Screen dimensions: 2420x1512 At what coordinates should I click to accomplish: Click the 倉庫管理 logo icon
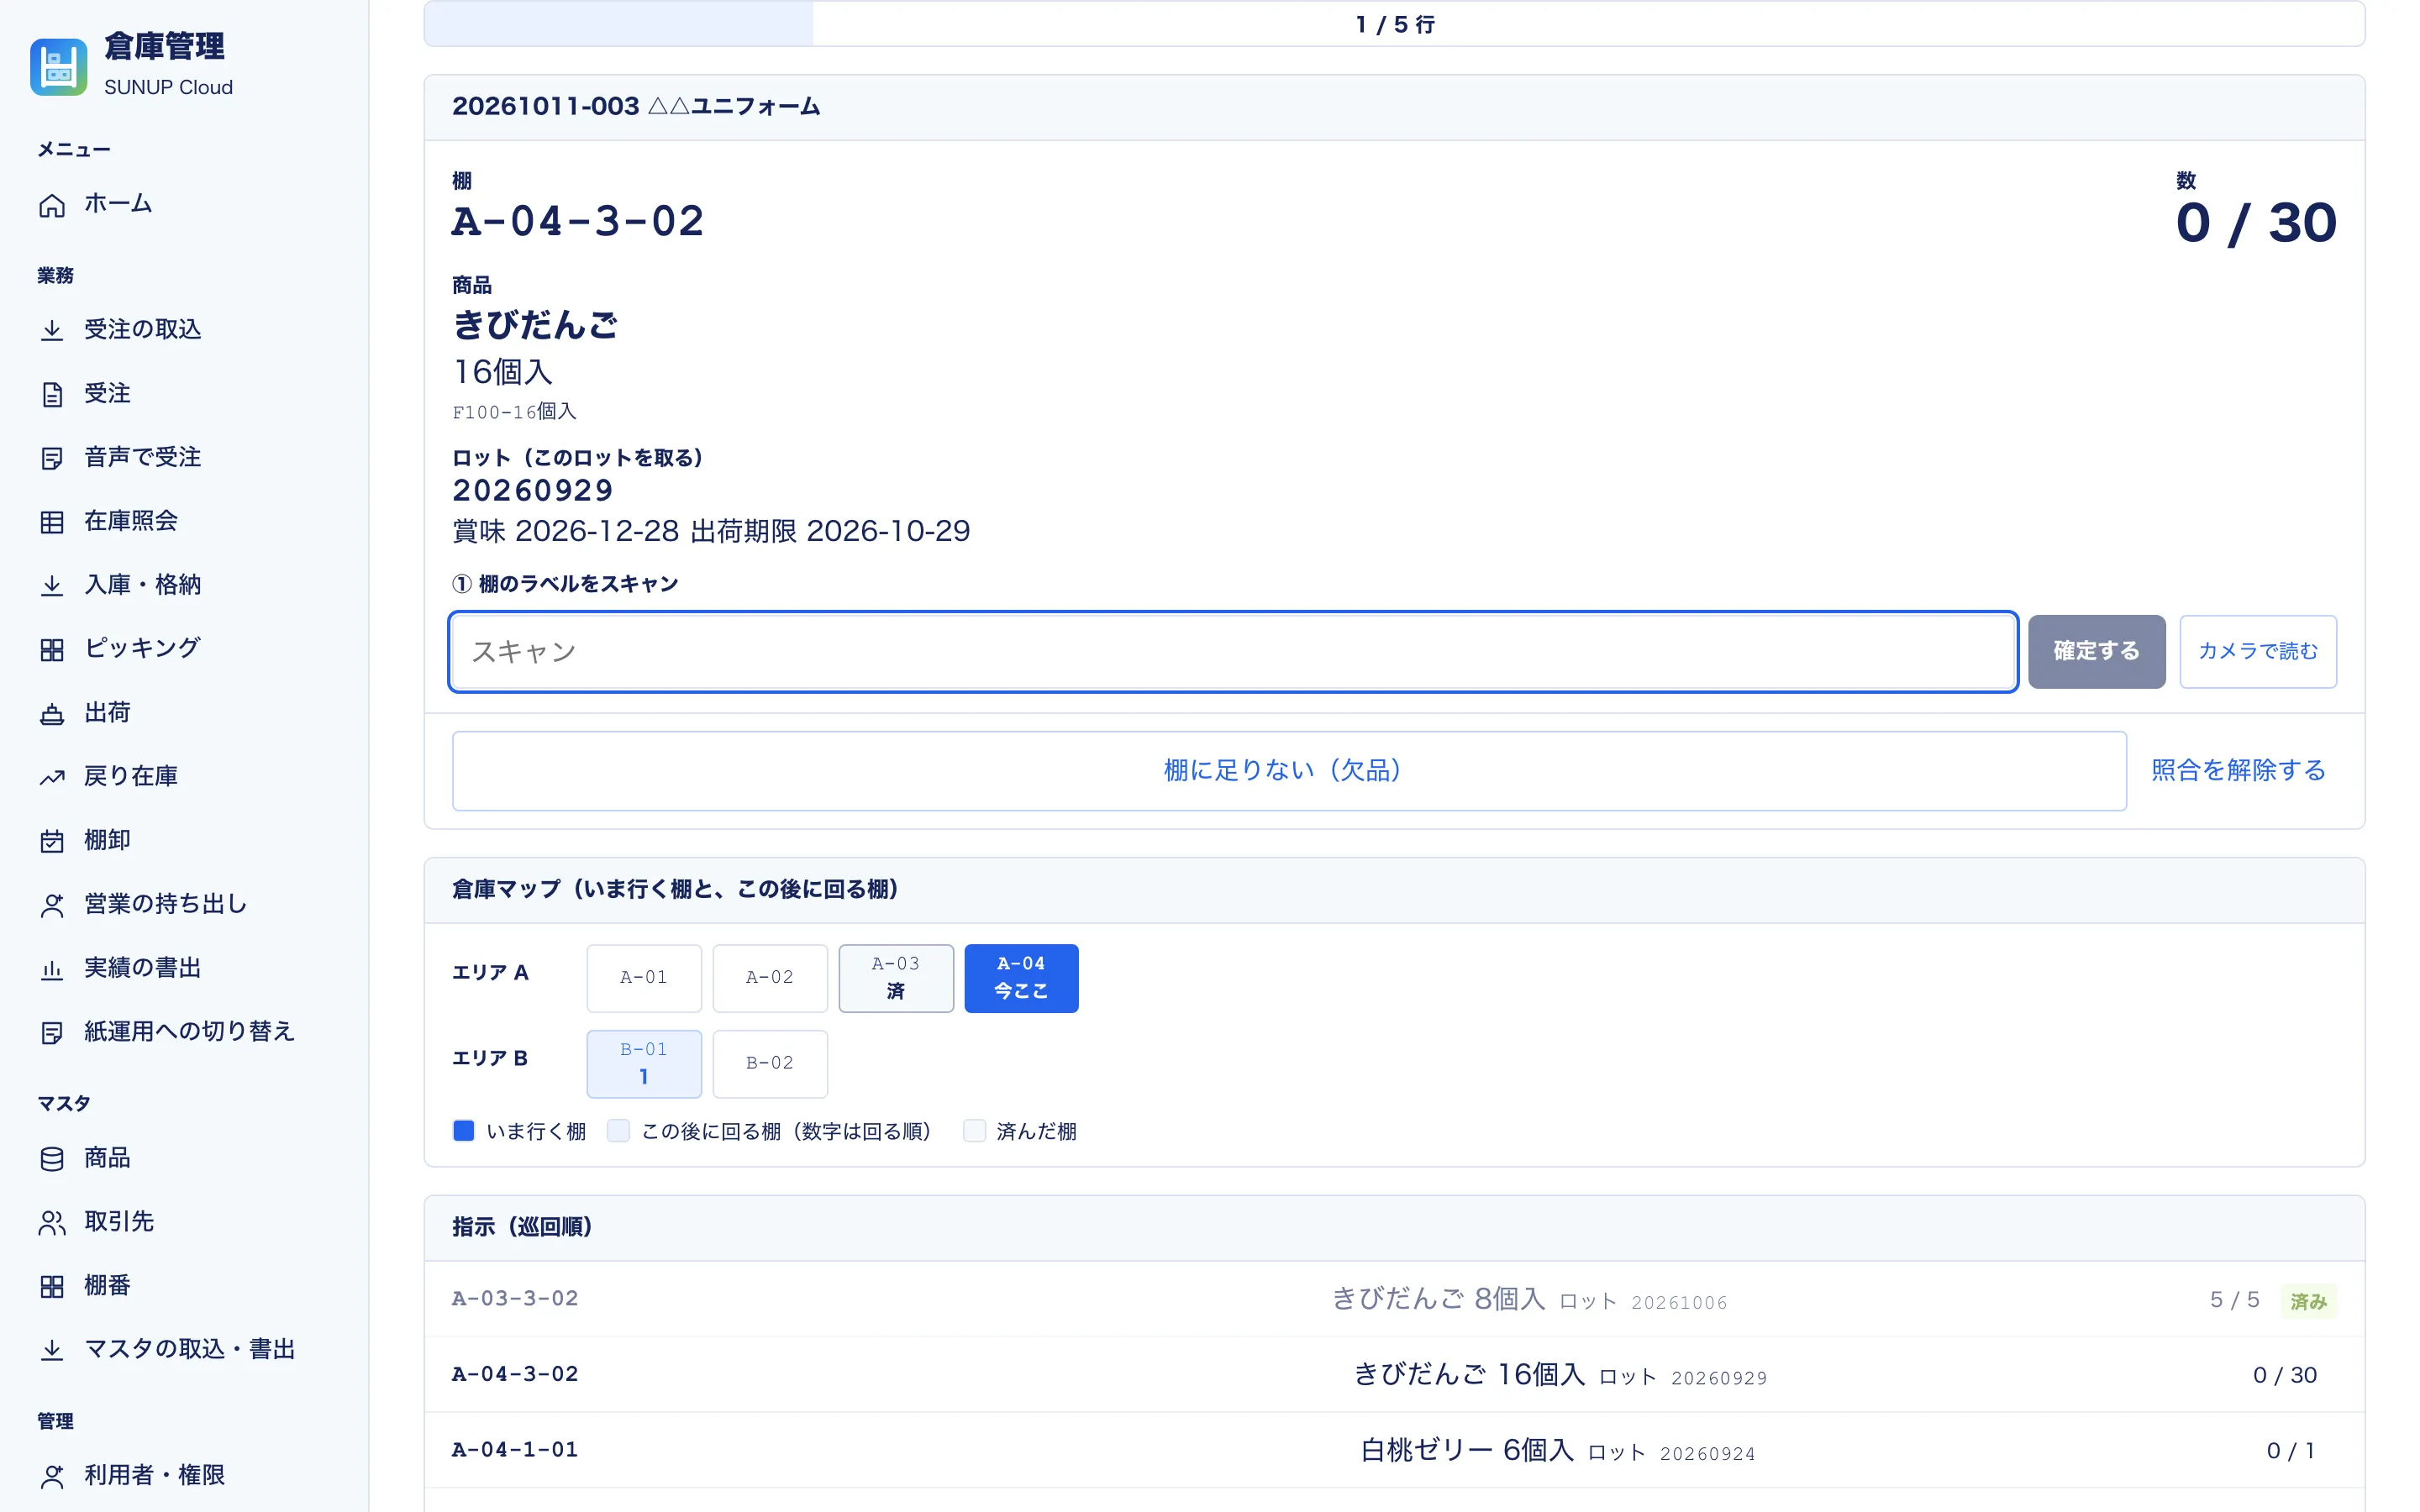click(58, 66)
